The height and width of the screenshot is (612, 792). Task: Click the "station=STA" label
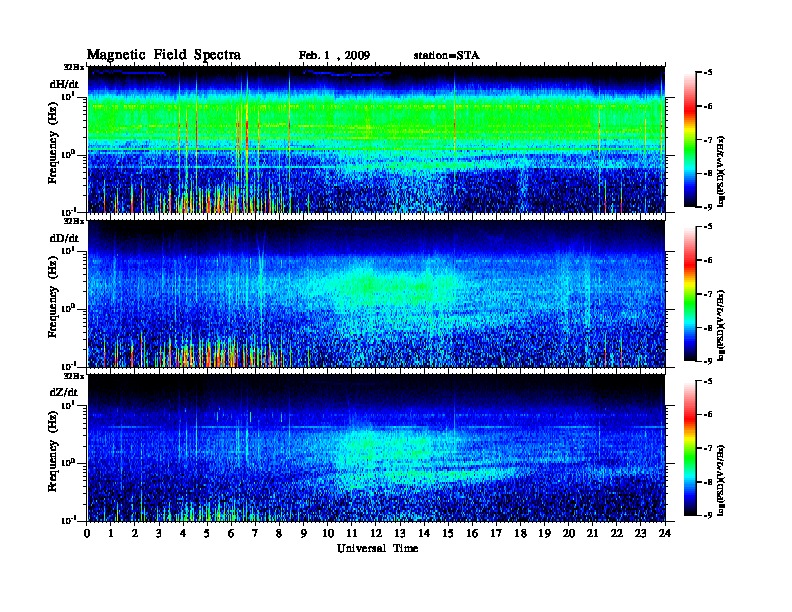point(446,56)
